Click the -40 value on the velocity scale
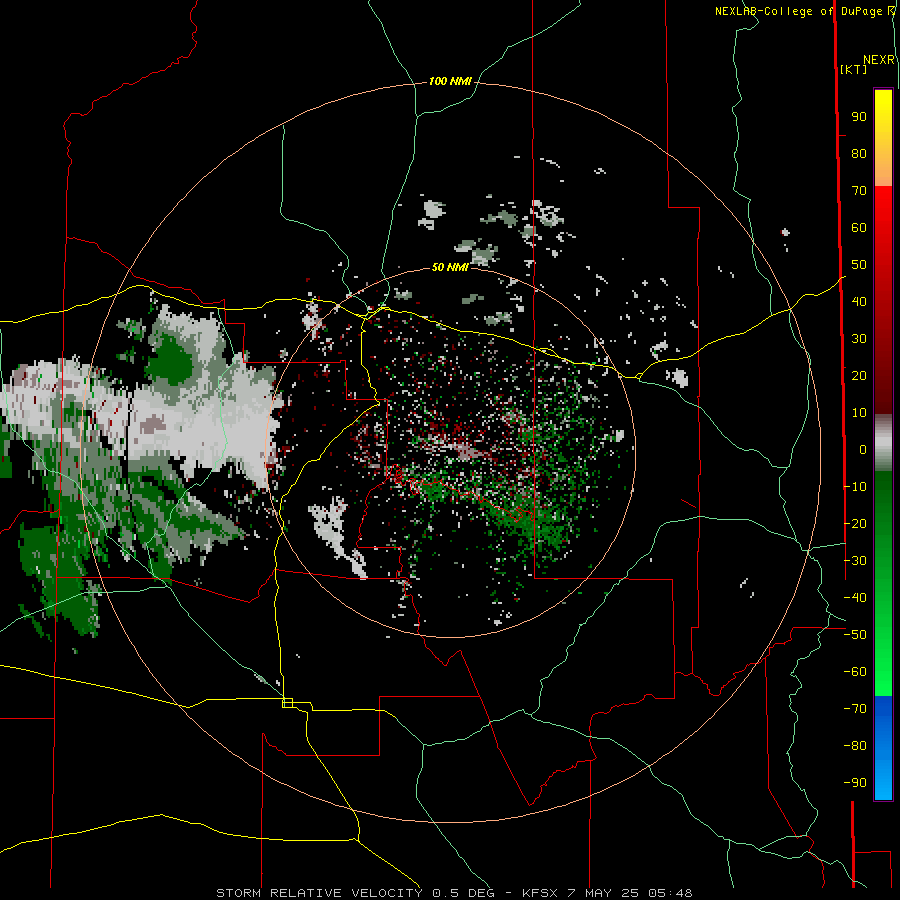The image size is (900, 900). 855,598
